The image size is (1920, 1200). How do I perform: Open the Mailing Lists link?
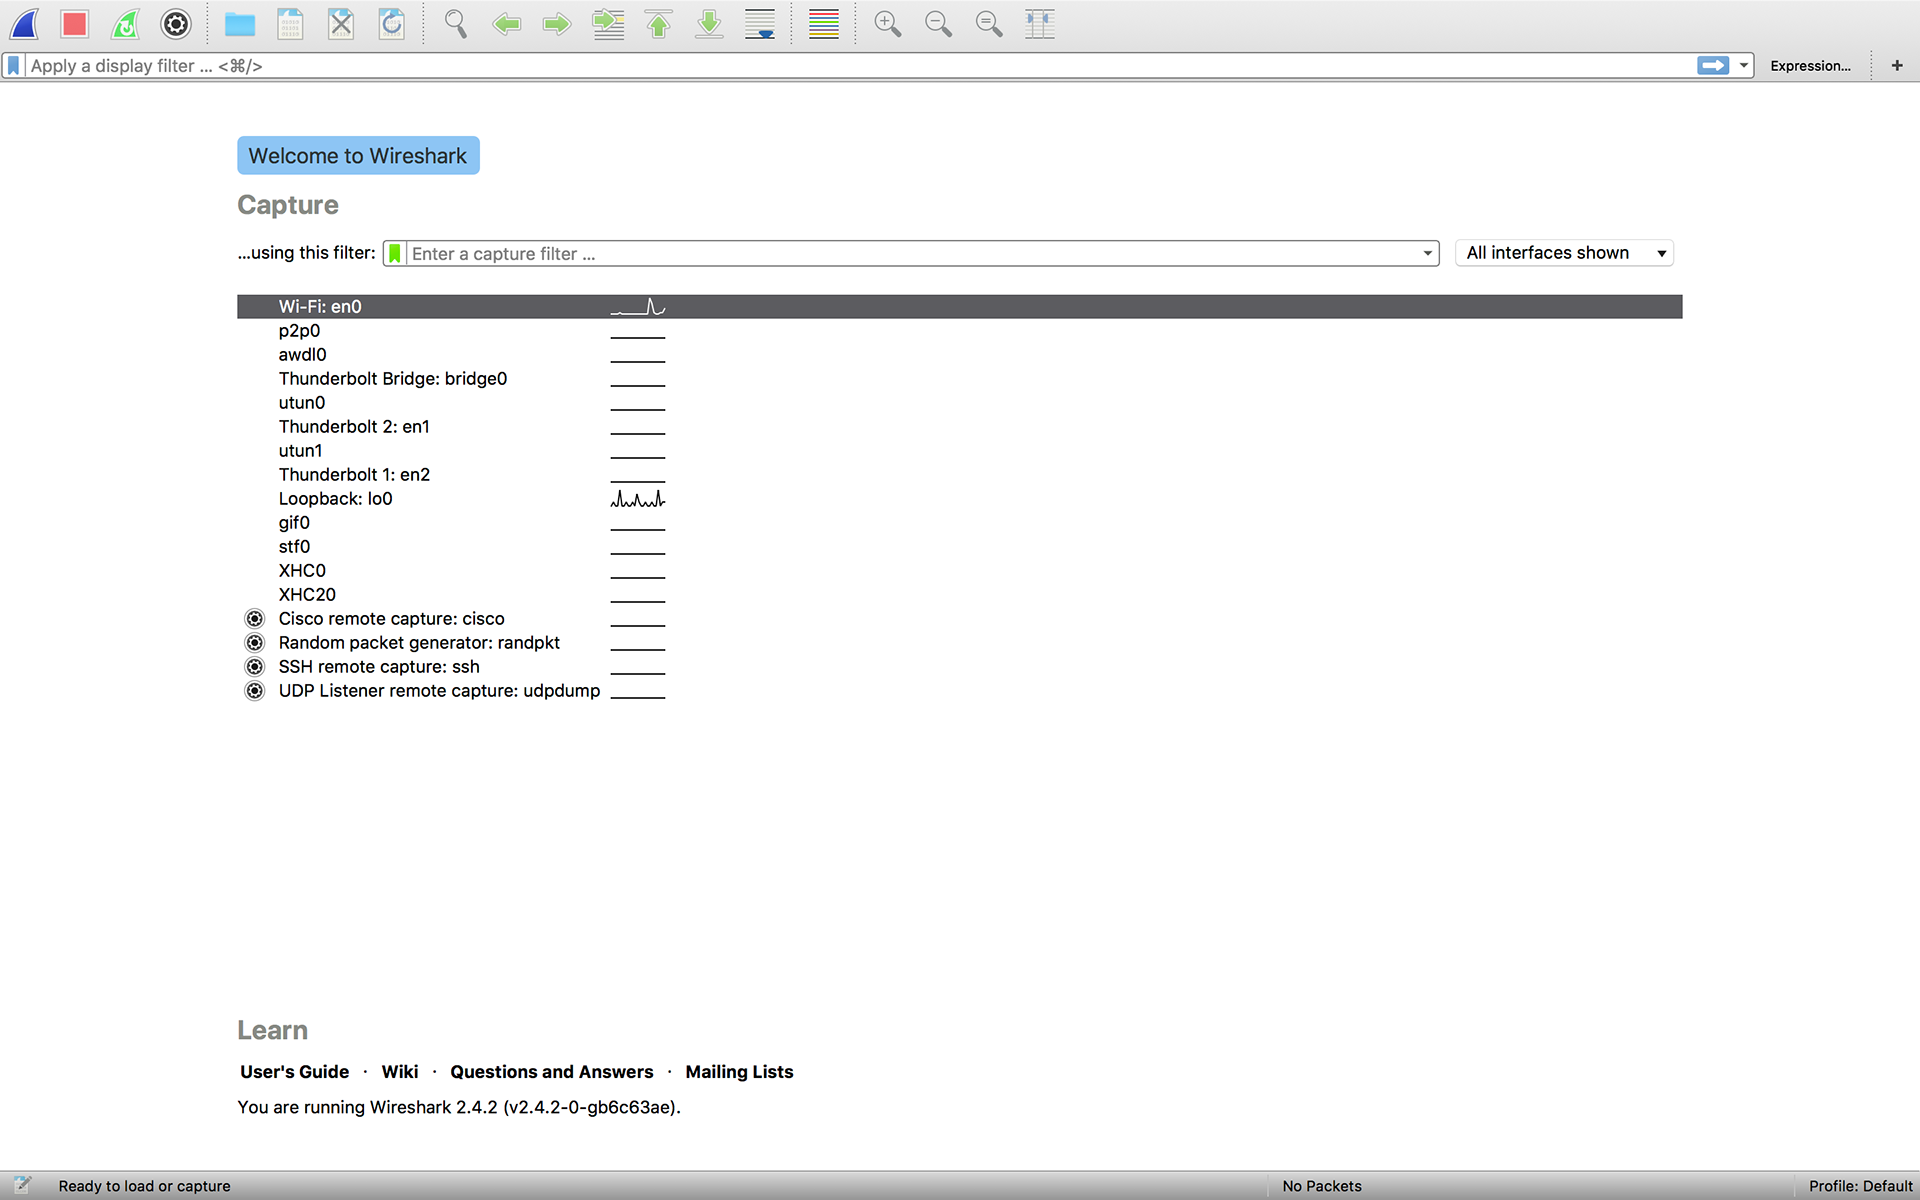[739, 1071]
